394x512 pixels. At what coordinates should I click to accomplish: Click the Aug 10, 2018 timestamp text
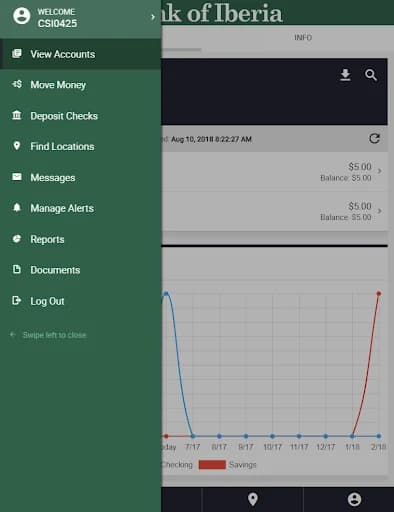point(211,139)
